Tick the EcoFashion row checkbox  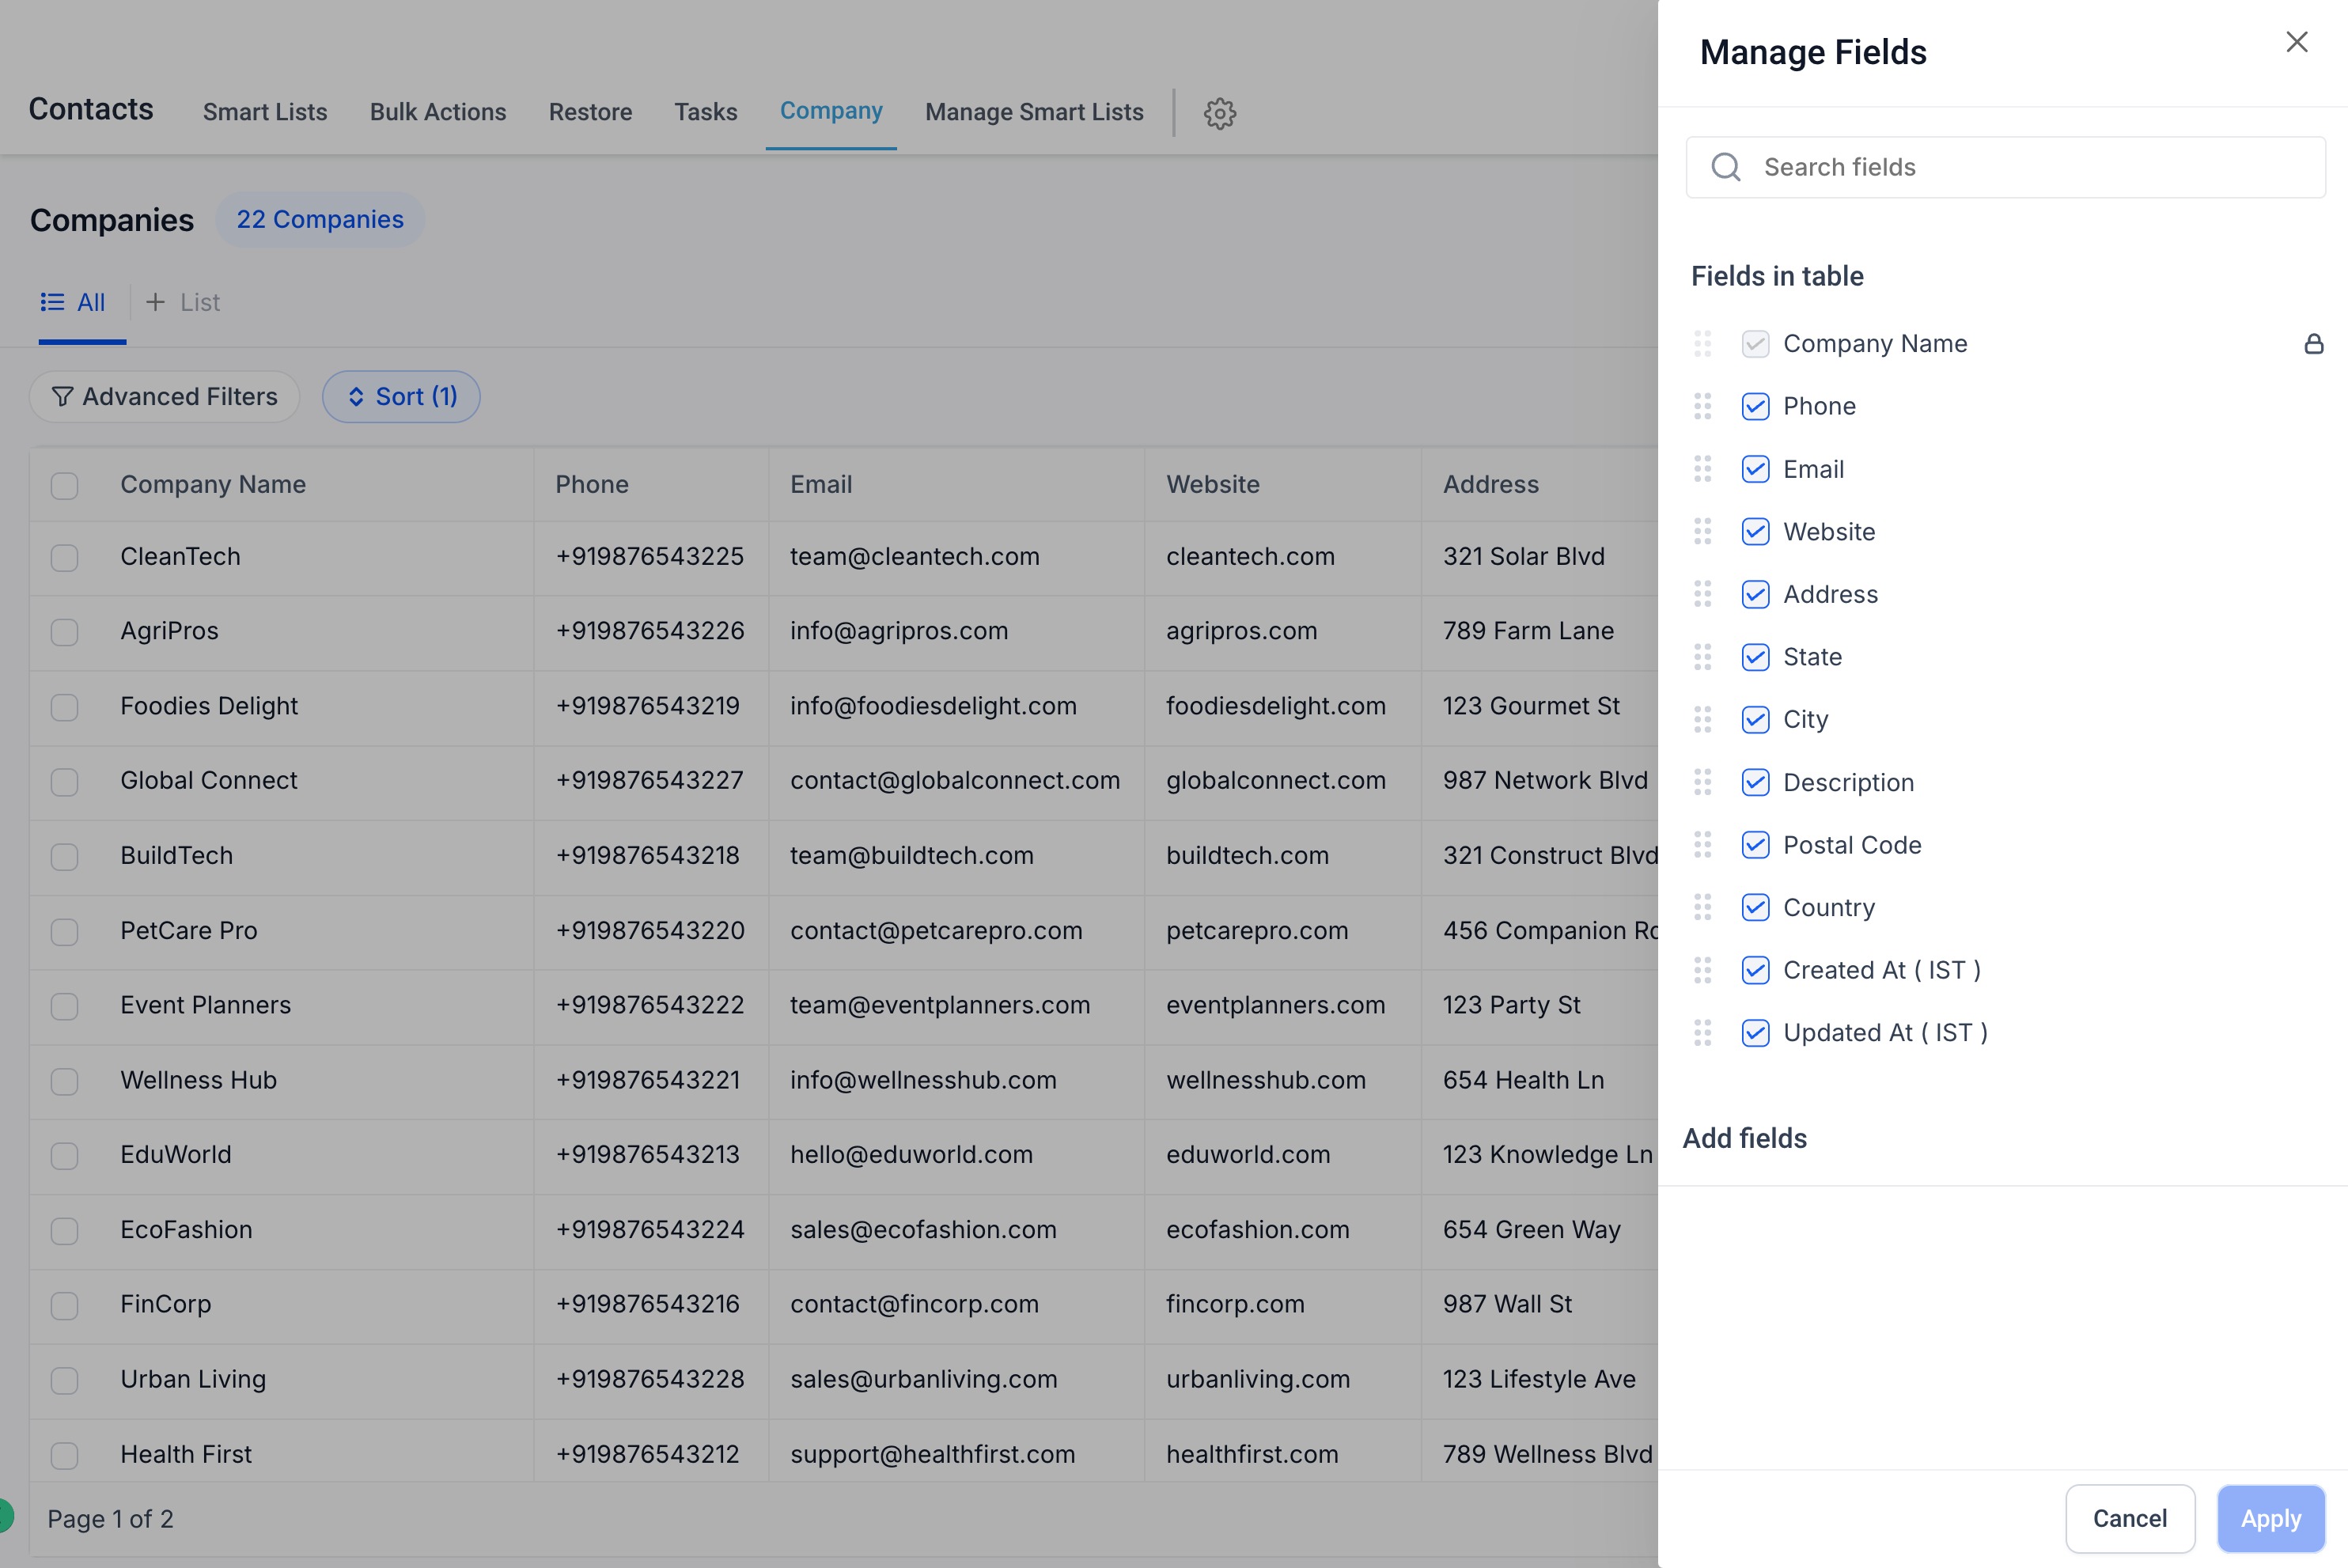tap(65, 1230)
